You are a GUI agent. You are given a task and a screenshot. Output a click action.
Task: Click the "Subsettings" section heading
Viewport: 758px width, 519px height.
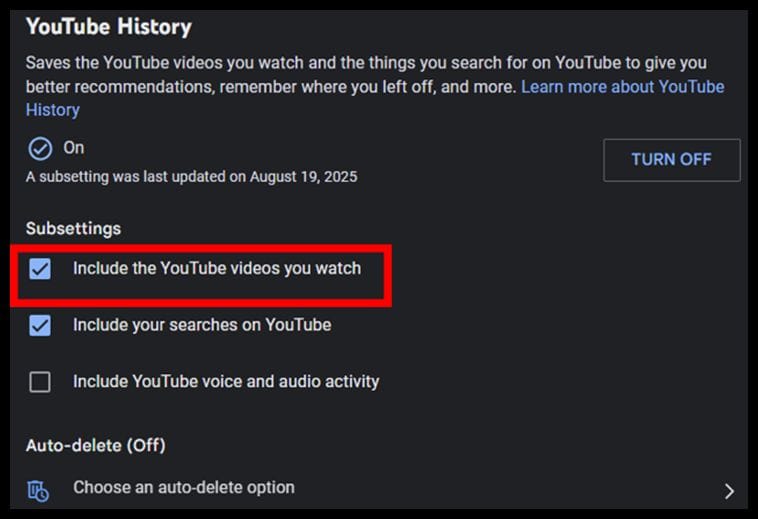(x=73, y=228)
